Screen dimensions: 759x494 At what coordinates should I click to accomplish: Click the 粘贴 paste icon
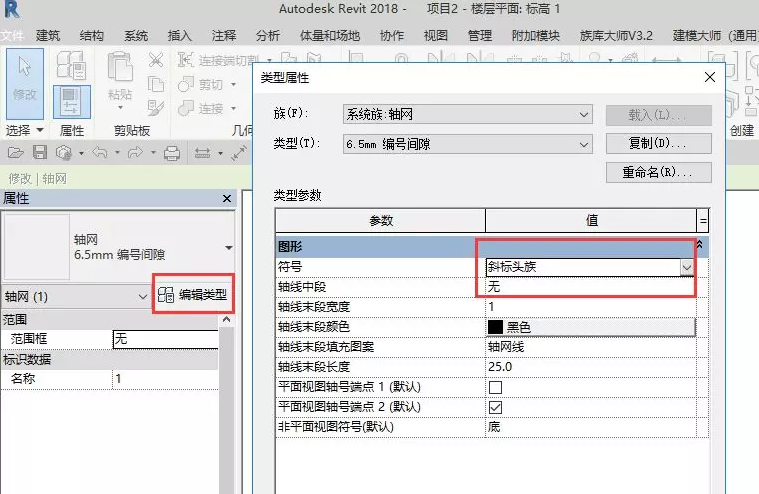(x=120, y=75)
